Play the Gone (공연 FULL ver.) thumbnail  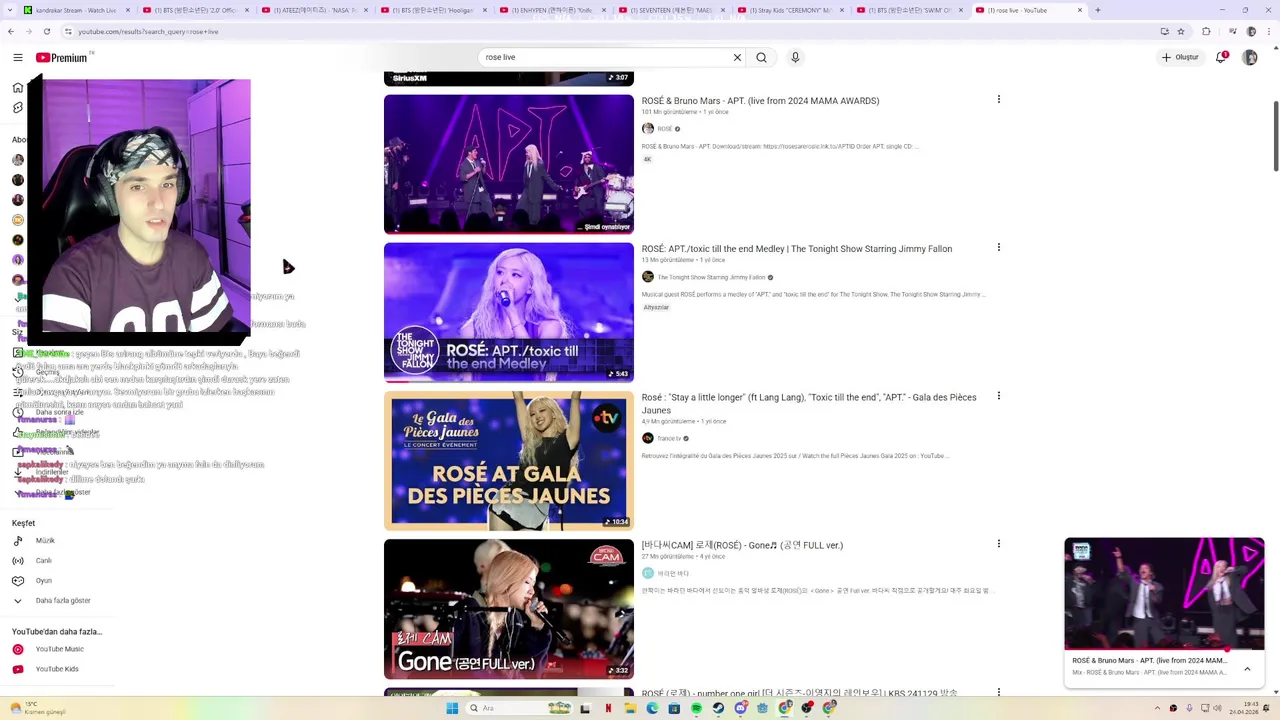click(x=509, y=609)
